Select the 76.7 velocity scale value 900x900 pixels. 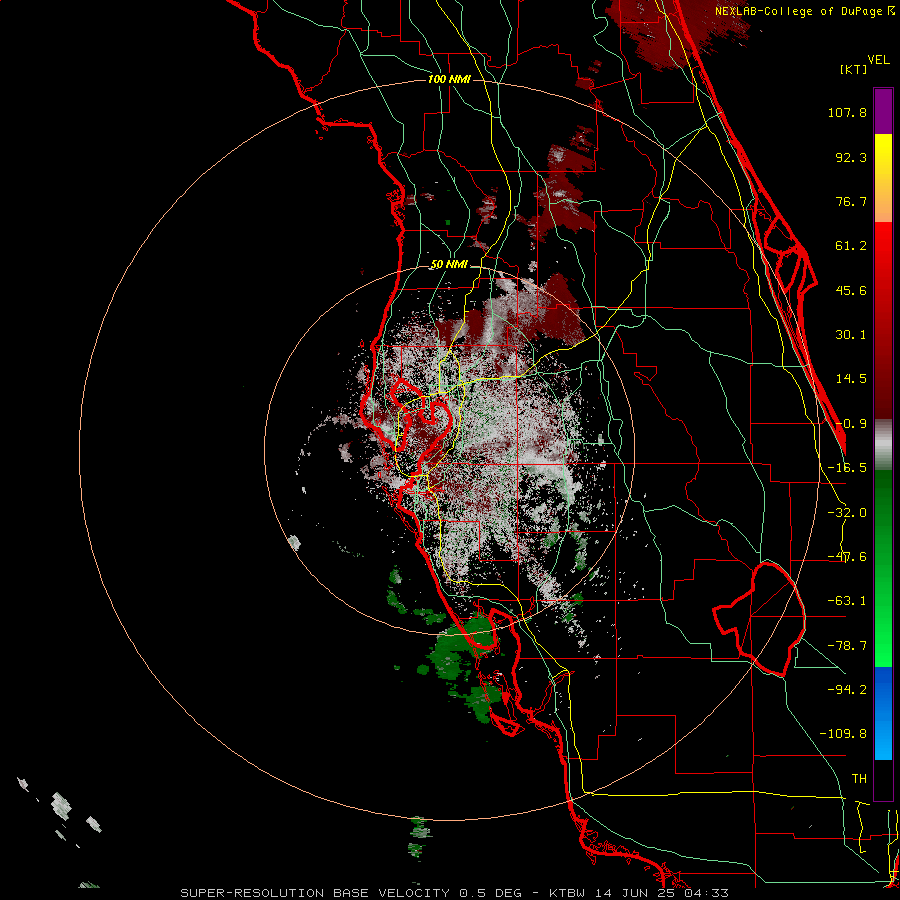point(851,201)
